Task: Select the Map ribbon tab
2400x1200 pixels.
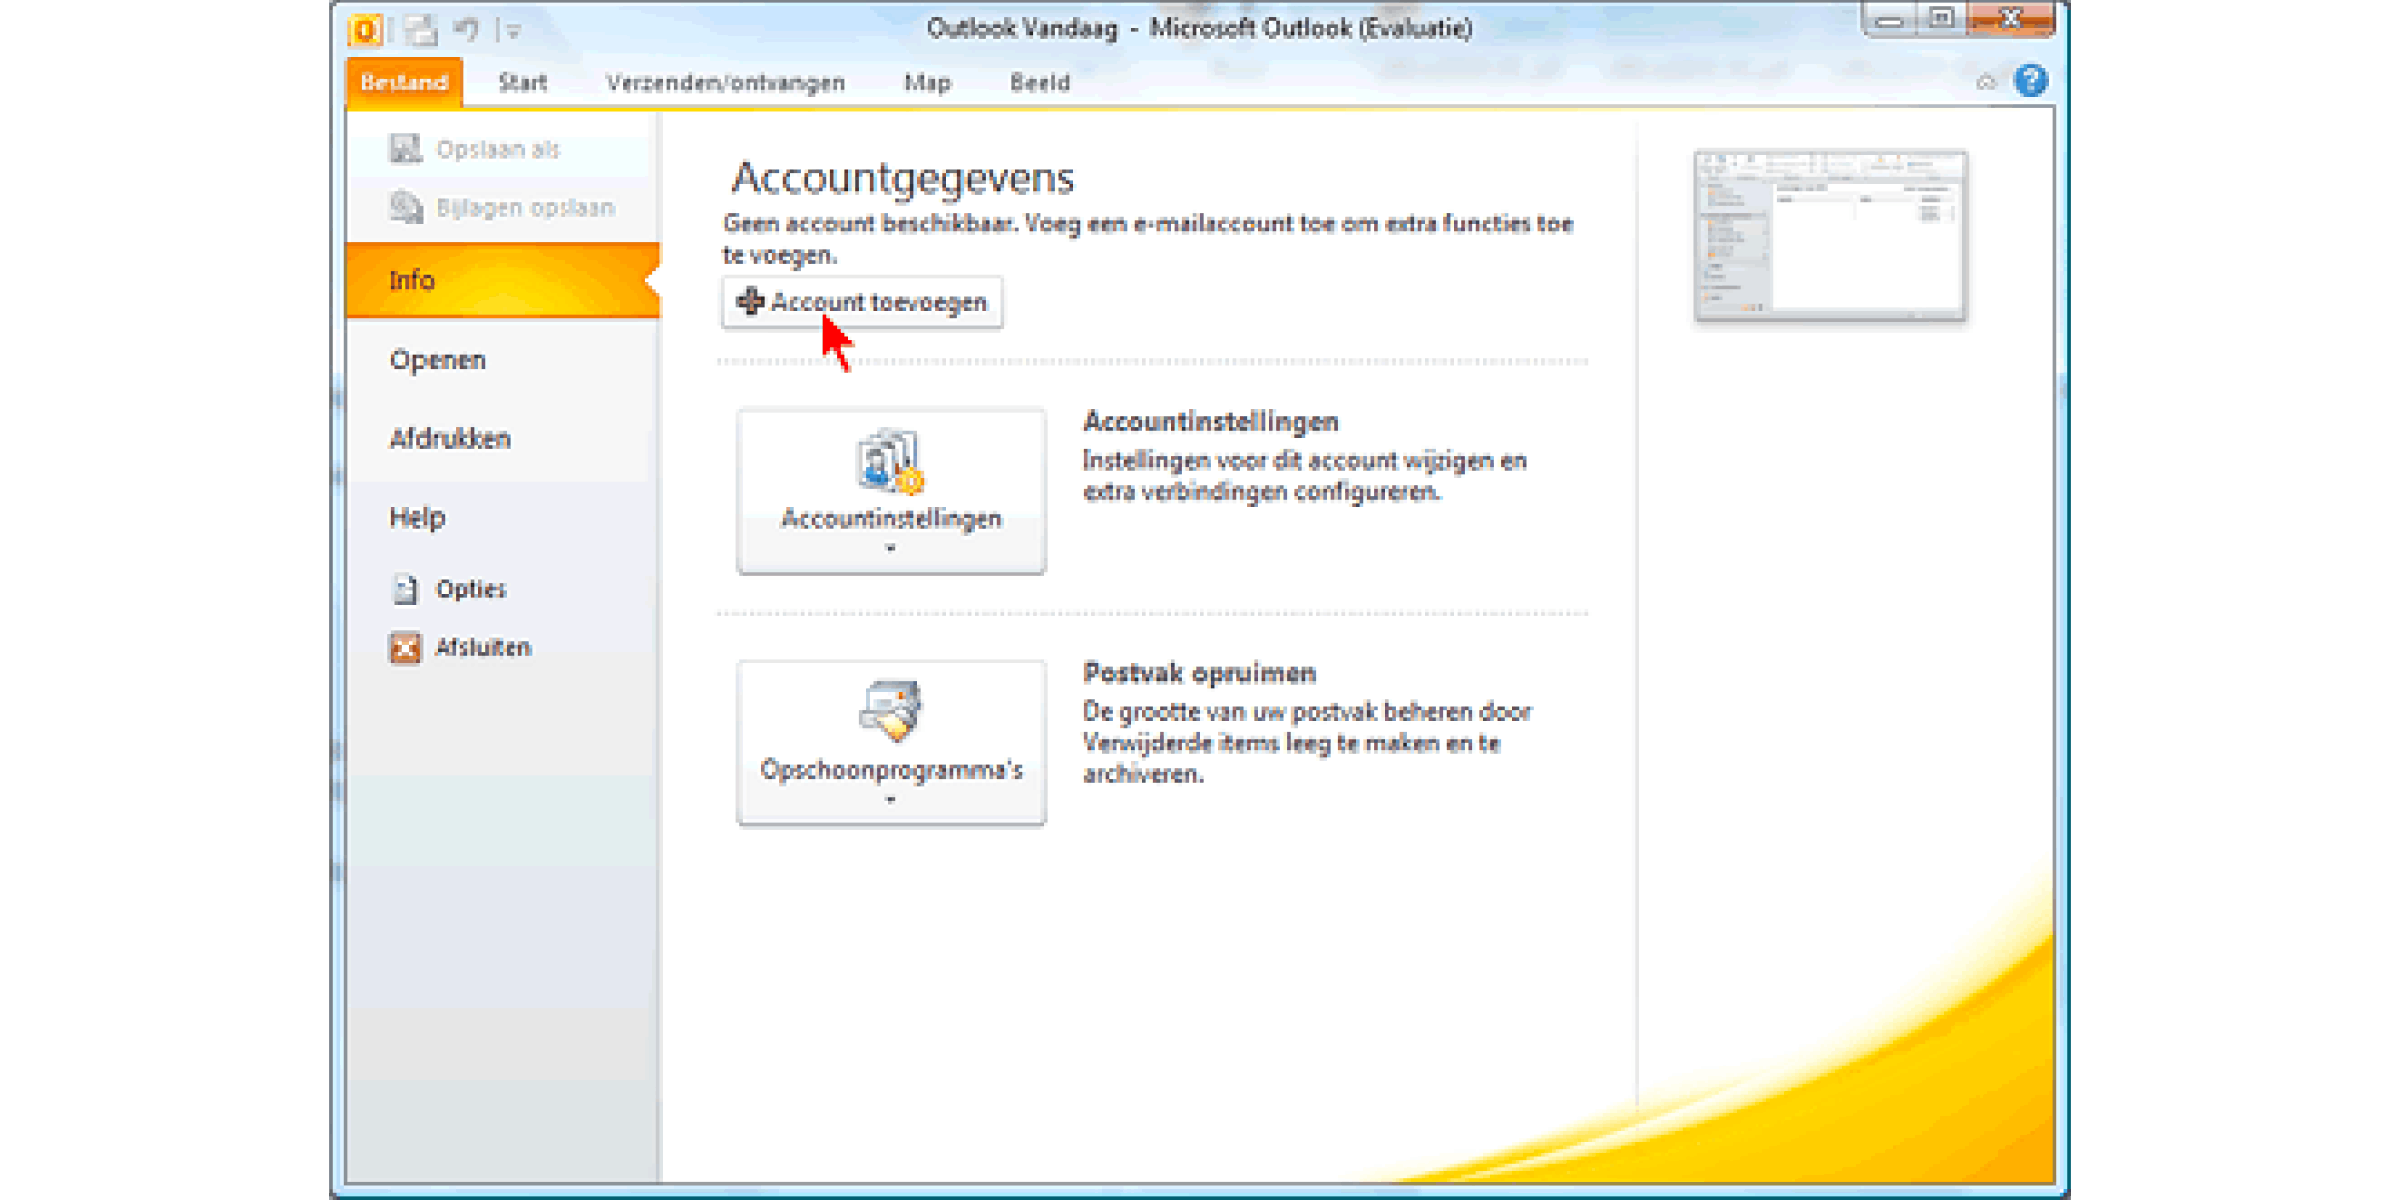Action: tap(927, 82)
